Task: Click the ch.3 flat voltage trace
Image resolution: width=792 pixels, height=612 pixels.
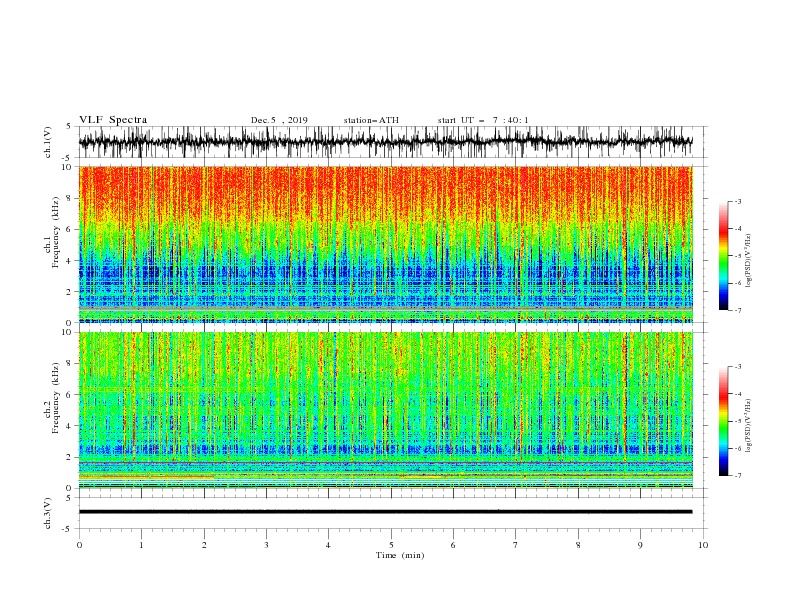Action: tap(385, 512)
